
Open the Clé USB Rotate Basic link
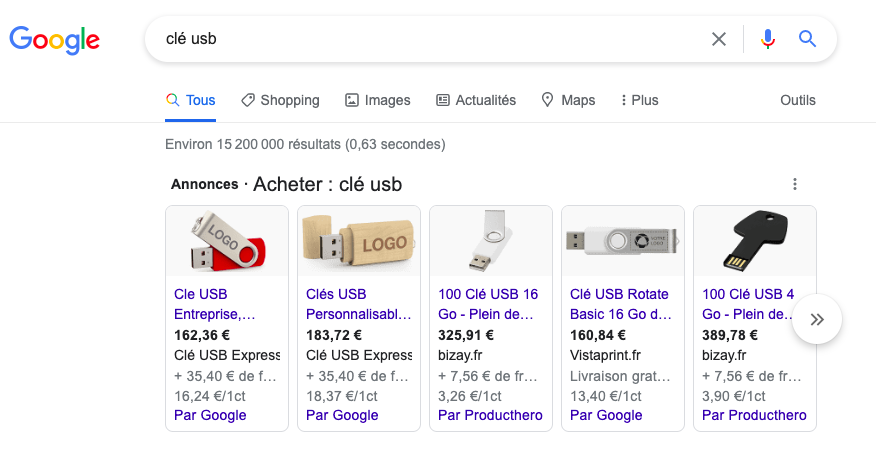(620, 304)
